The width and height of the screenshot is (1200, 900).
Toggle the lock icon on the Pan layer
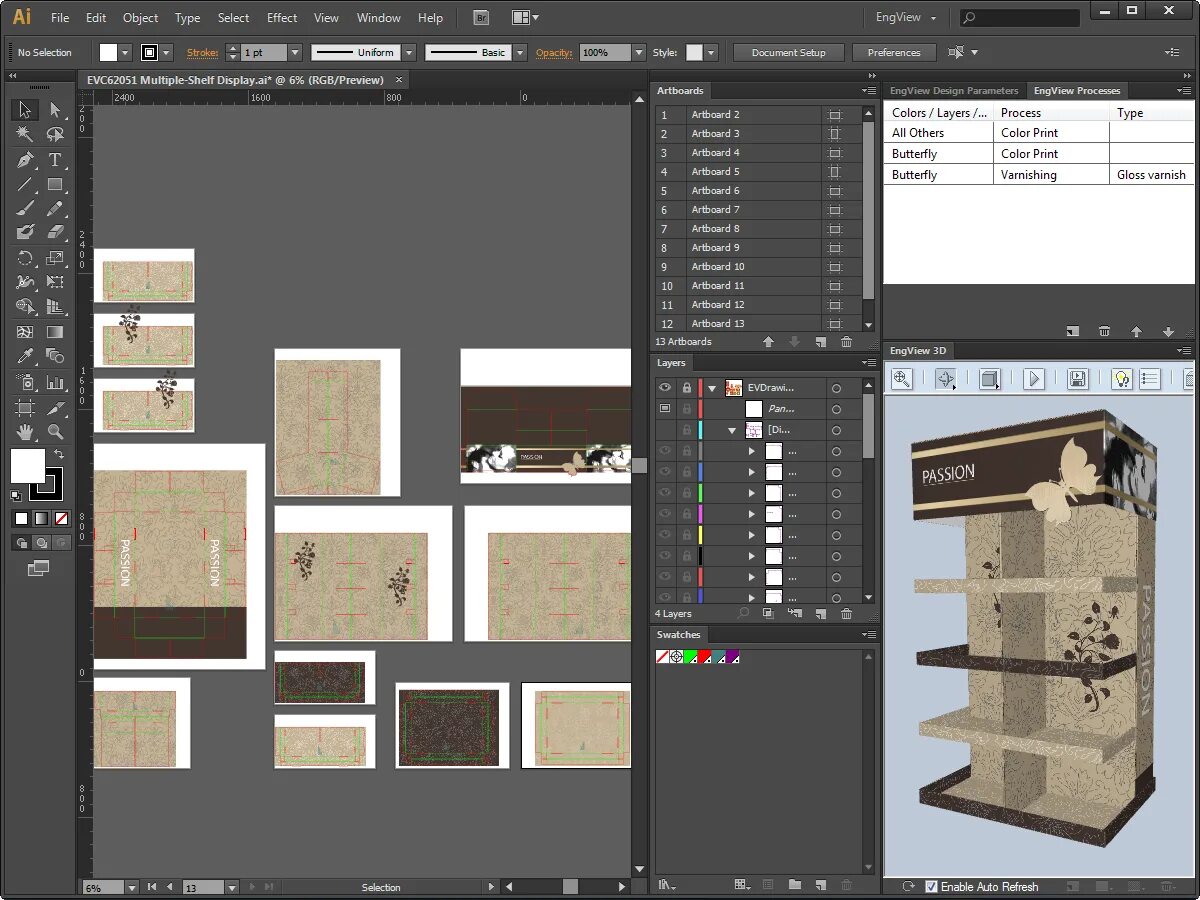point(686,408)
